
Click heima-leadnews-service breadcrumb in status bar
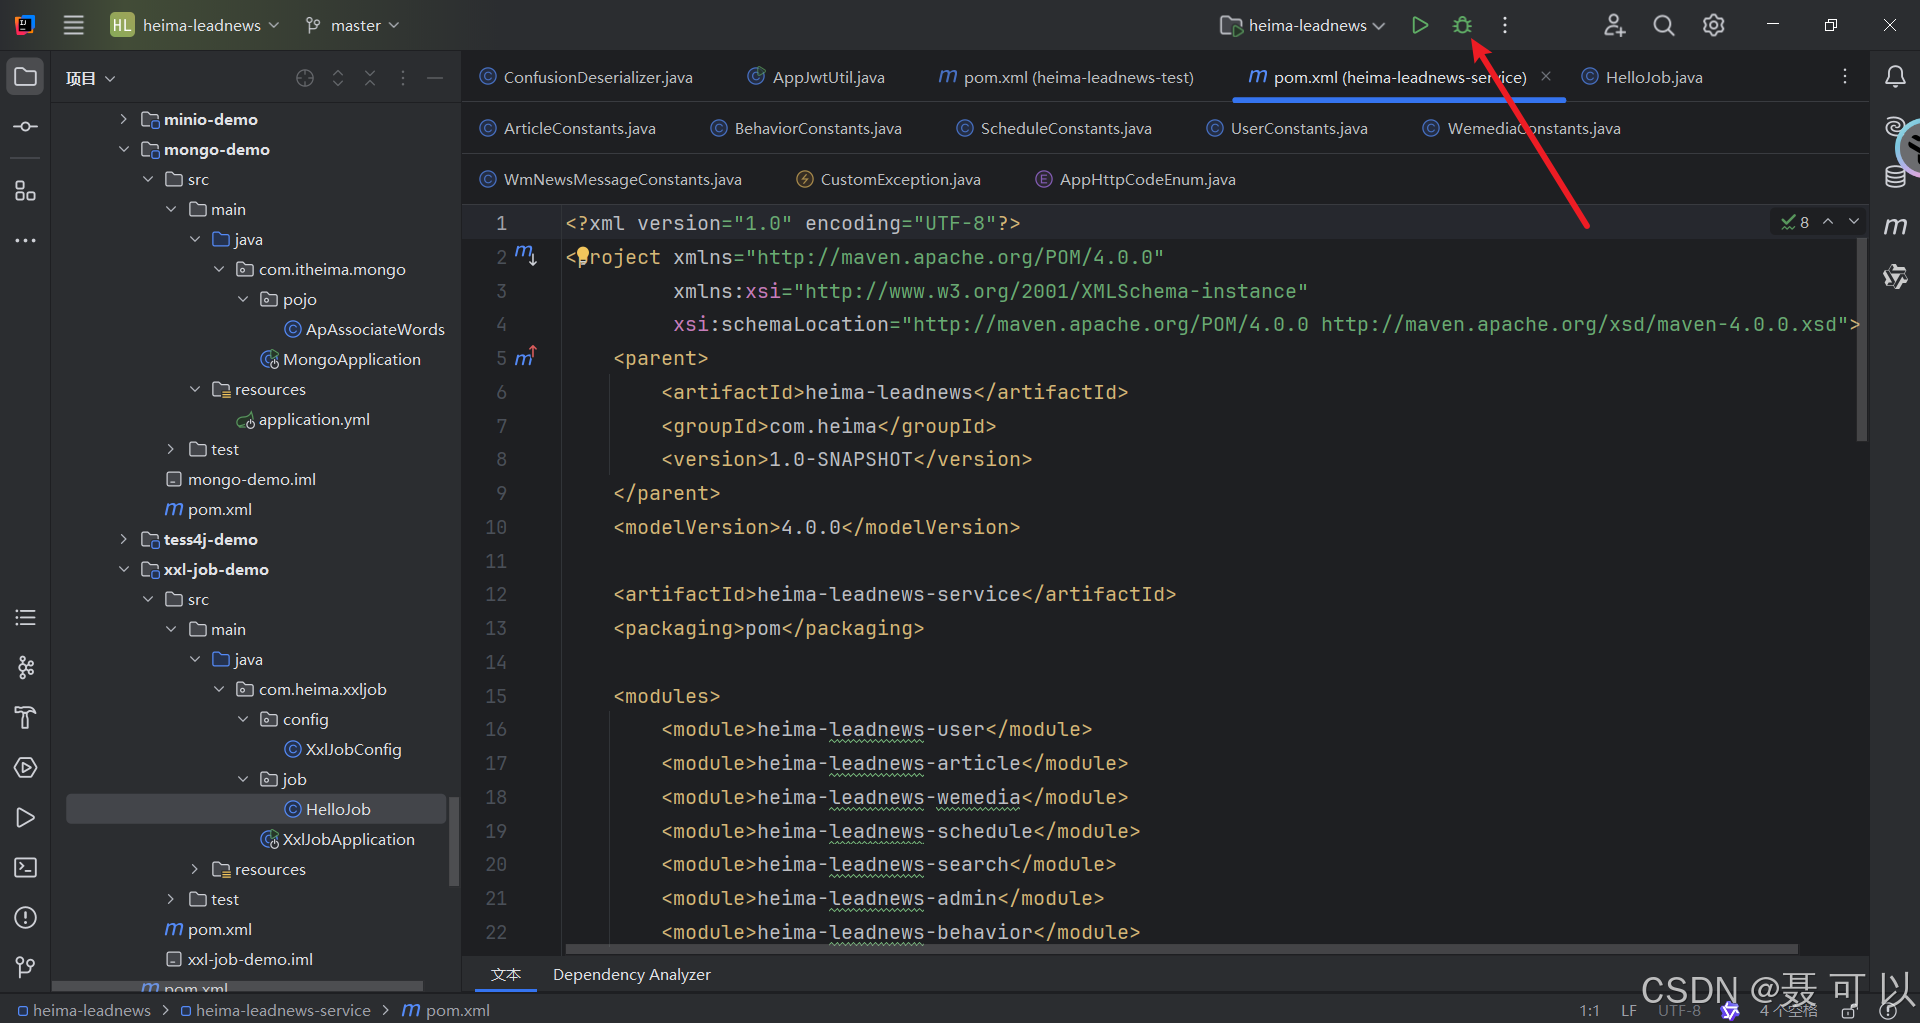275,1010
